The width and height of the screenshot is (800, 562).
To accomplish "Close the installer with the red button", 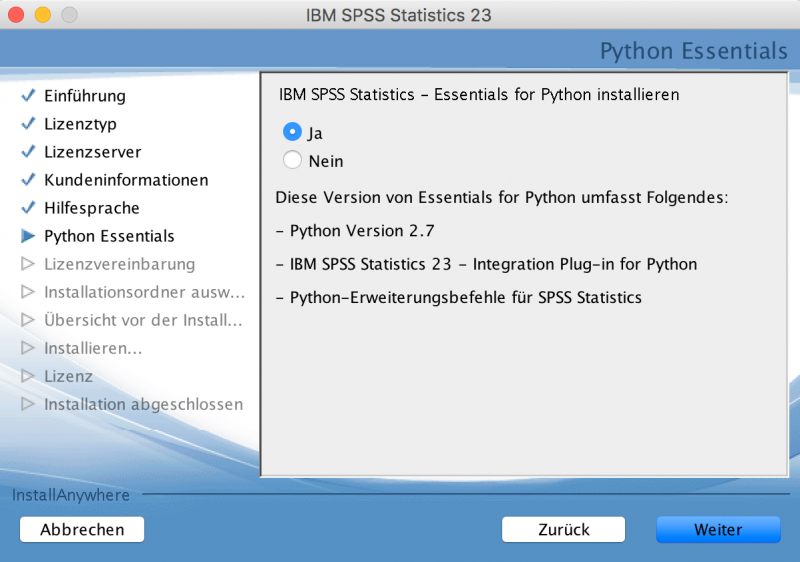I will pos(16,15).
